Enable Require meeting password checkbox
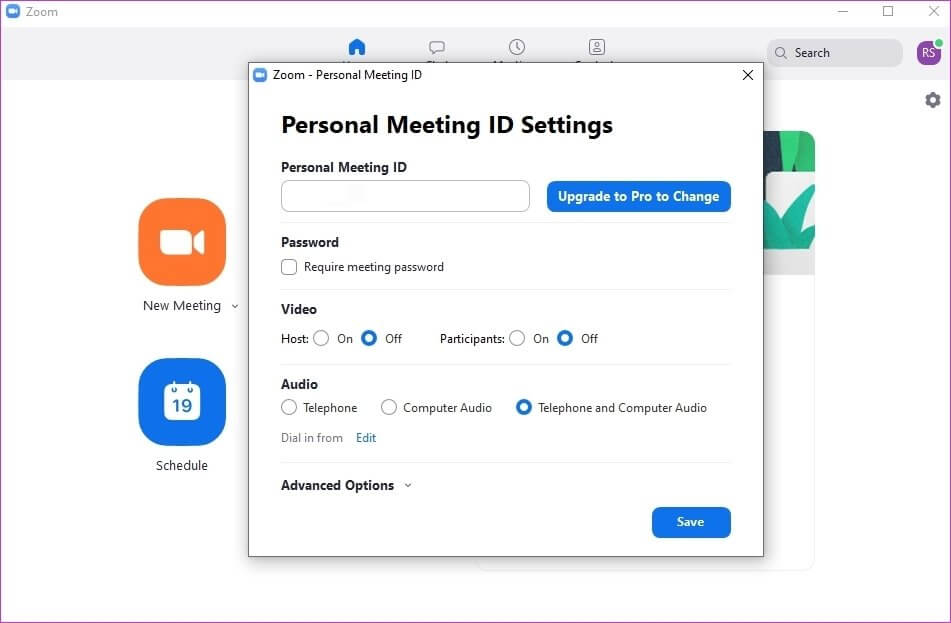 tap(289, 267)
